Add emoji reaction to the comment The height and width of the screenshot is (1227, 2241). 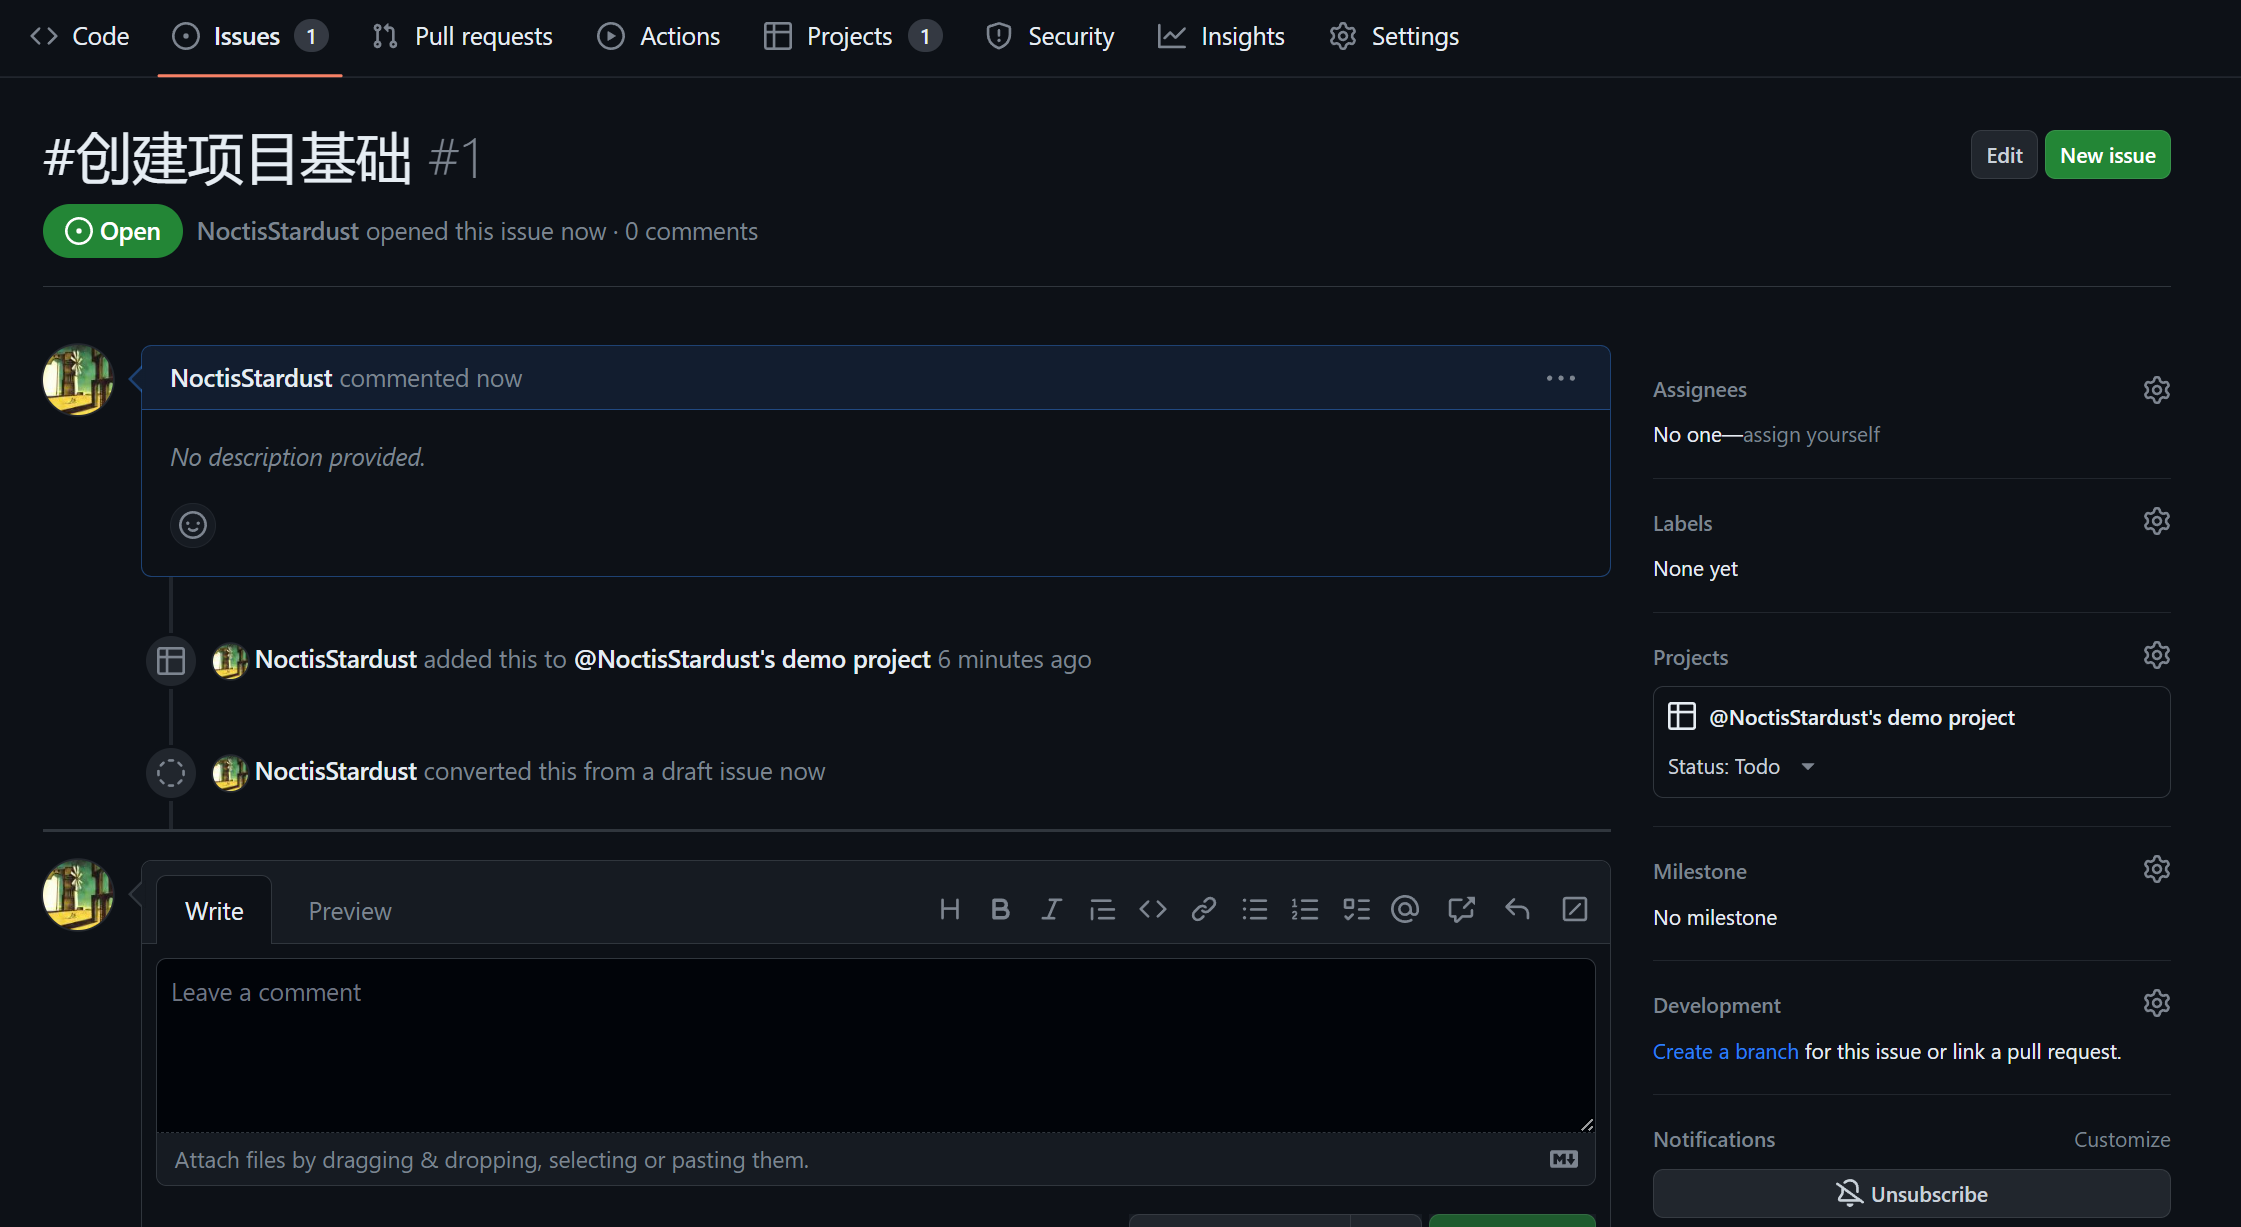(193, 525)
